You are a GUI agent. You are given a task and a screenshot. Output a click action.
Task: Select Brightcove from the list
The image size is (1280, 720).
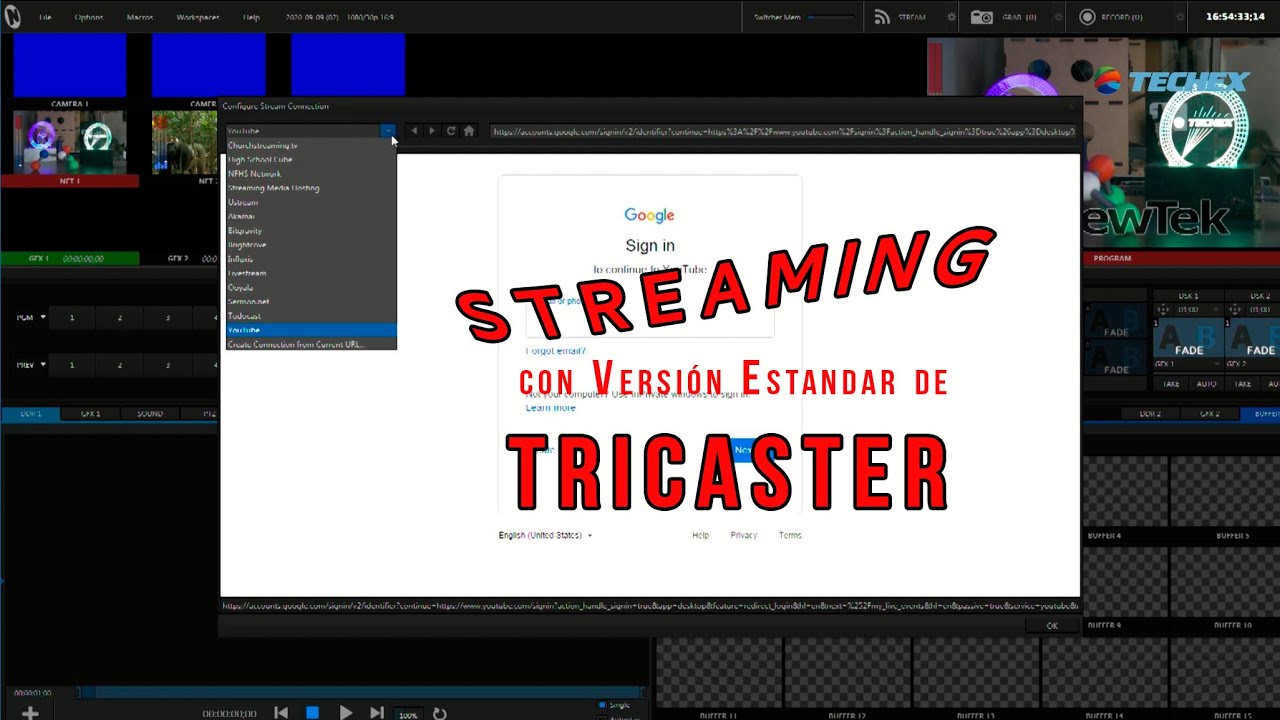click(x=311, y=244)
